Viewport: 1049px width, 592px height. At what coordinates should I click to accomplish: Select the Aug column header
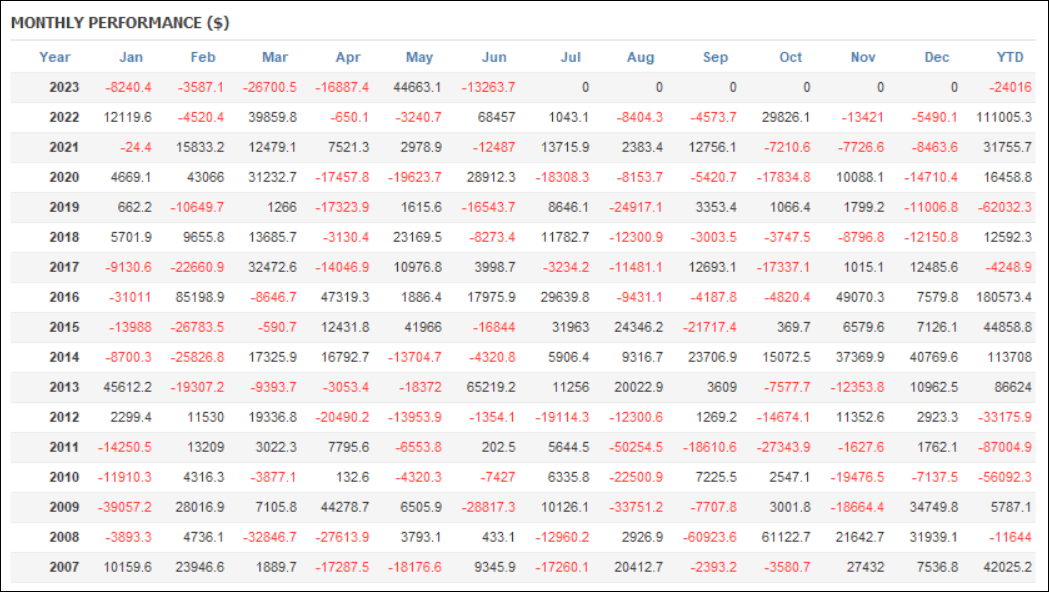(640, 58)
